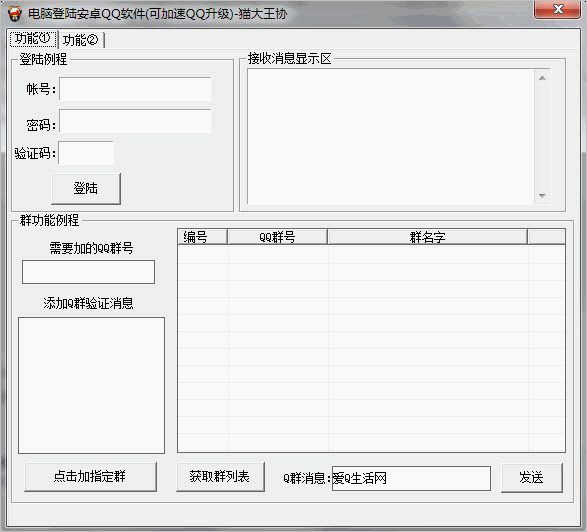Click the 登陆 button
Image resolution: width=587 pixels, height=532 pixels.
86,188
